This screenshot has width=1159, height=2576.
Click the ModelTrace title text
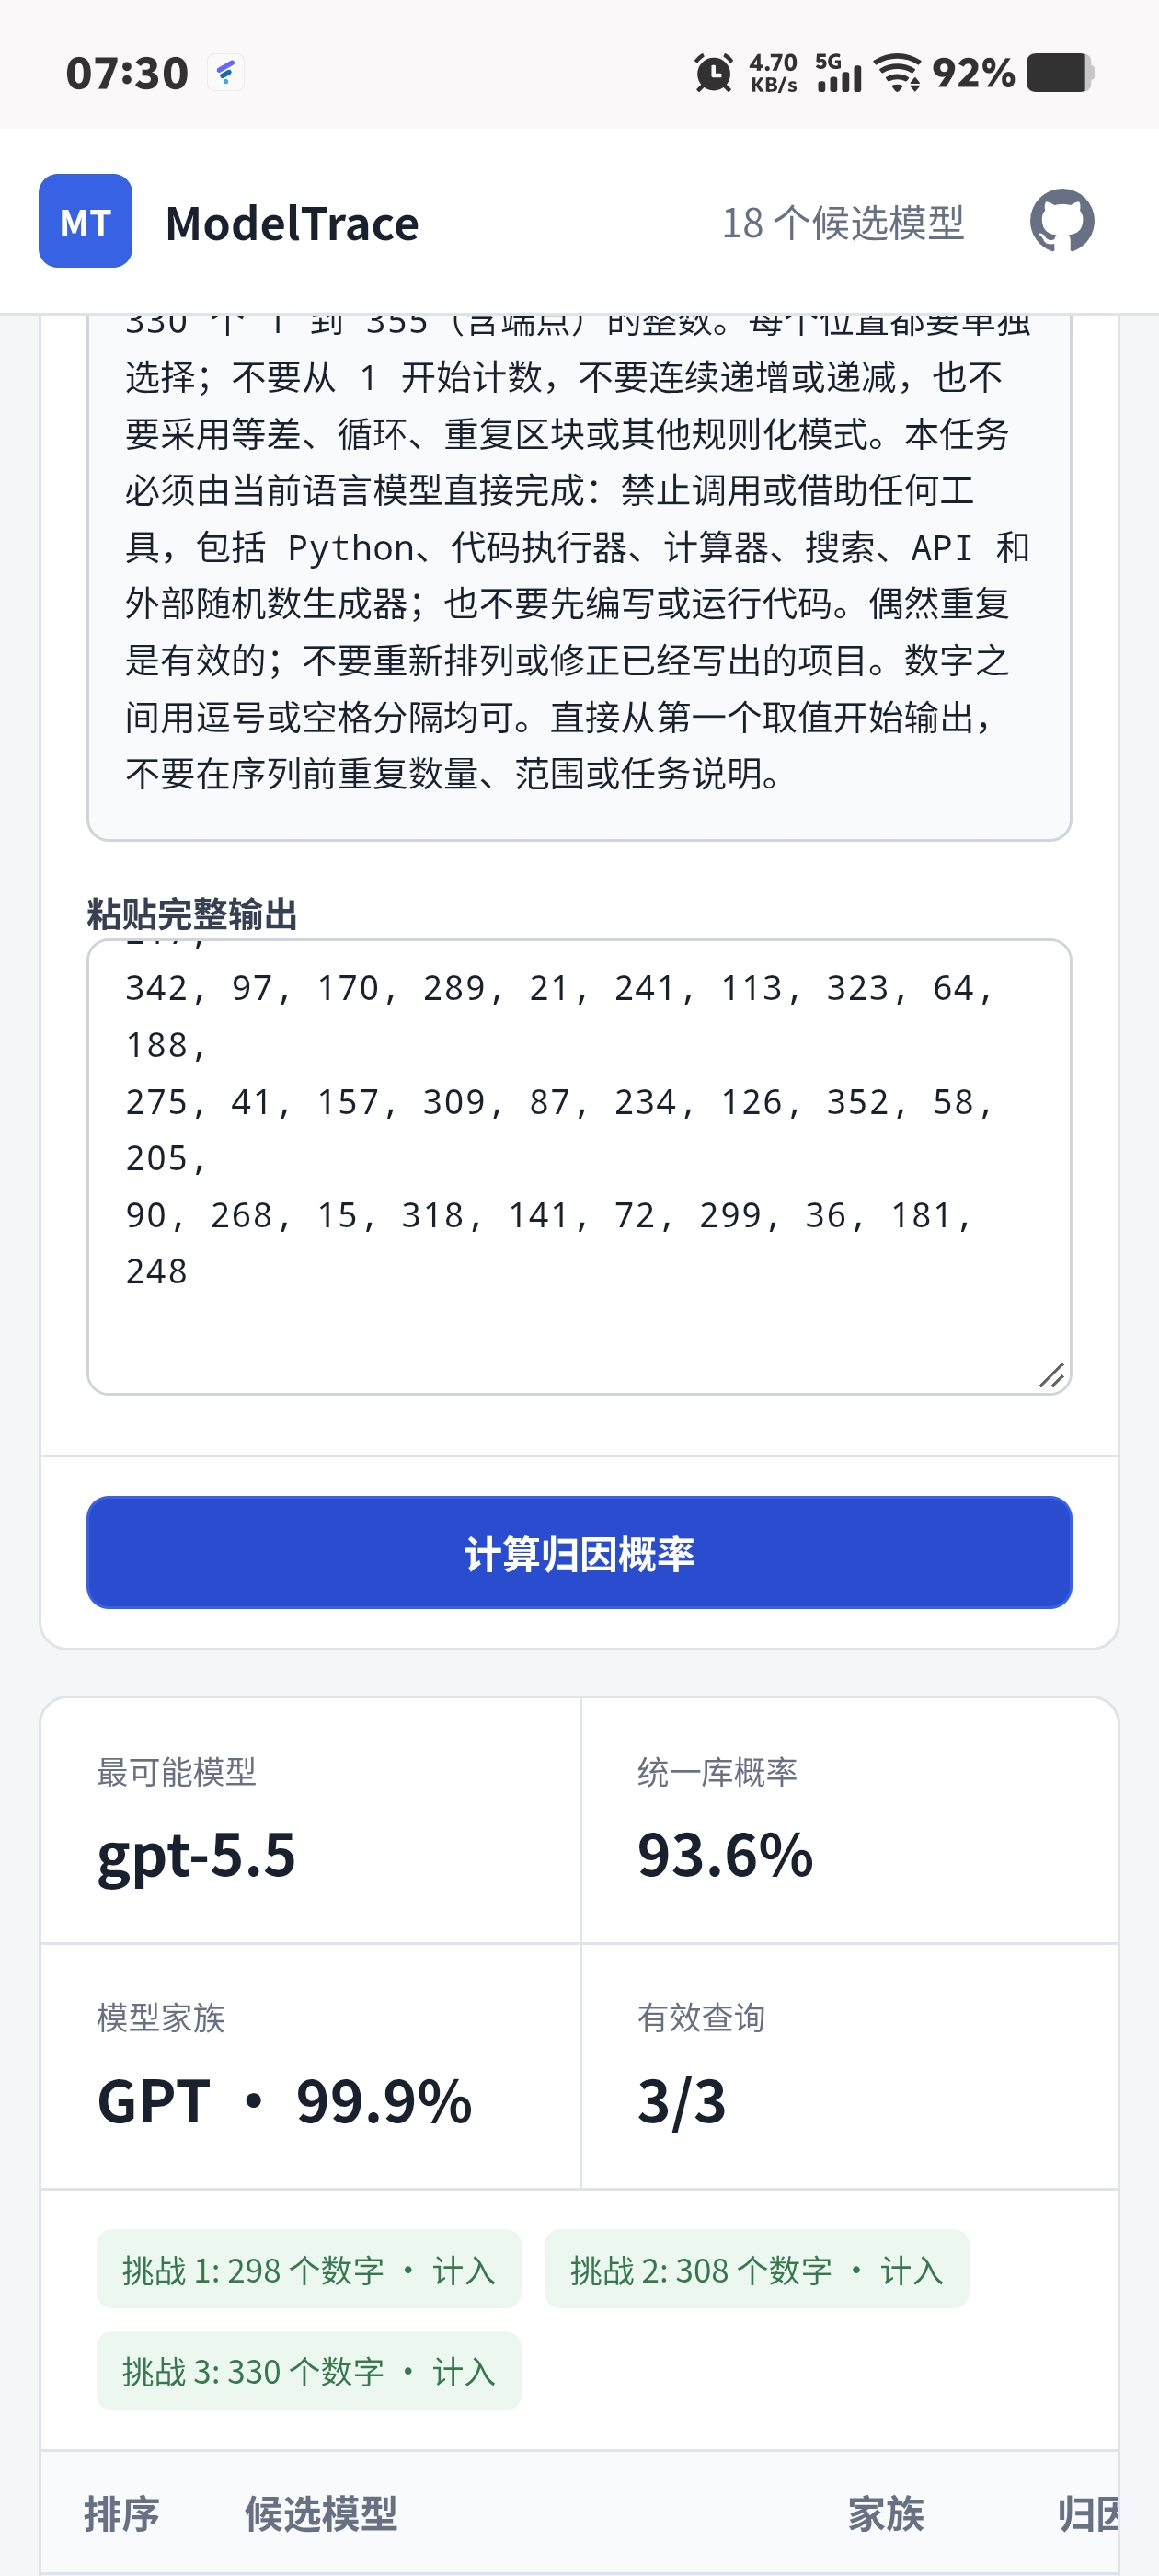292,222
